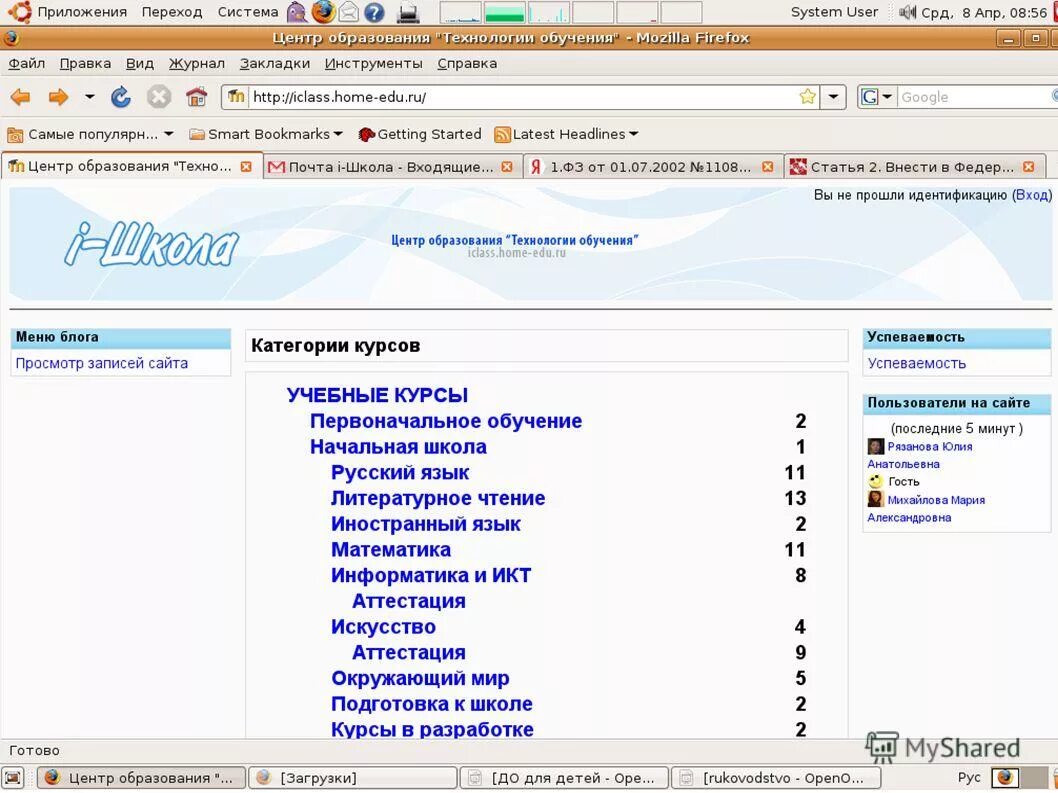
Task: Open the Инструменты menu
Action: (x=373, y=63)
